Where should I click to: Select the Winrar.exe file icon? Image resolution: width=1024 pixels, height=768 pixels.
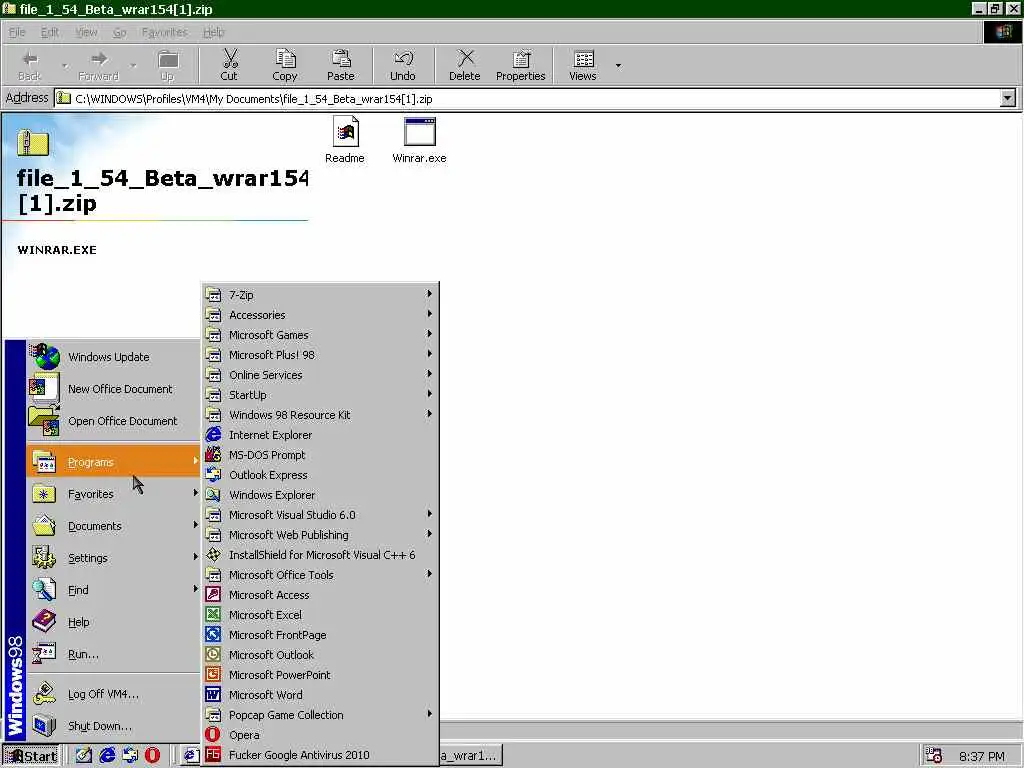(x=419, y=140)
